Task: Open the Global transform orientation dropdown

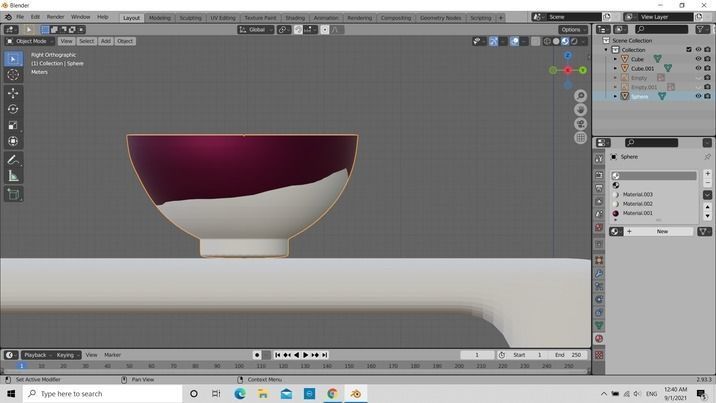Action: [x=256, y=30]
